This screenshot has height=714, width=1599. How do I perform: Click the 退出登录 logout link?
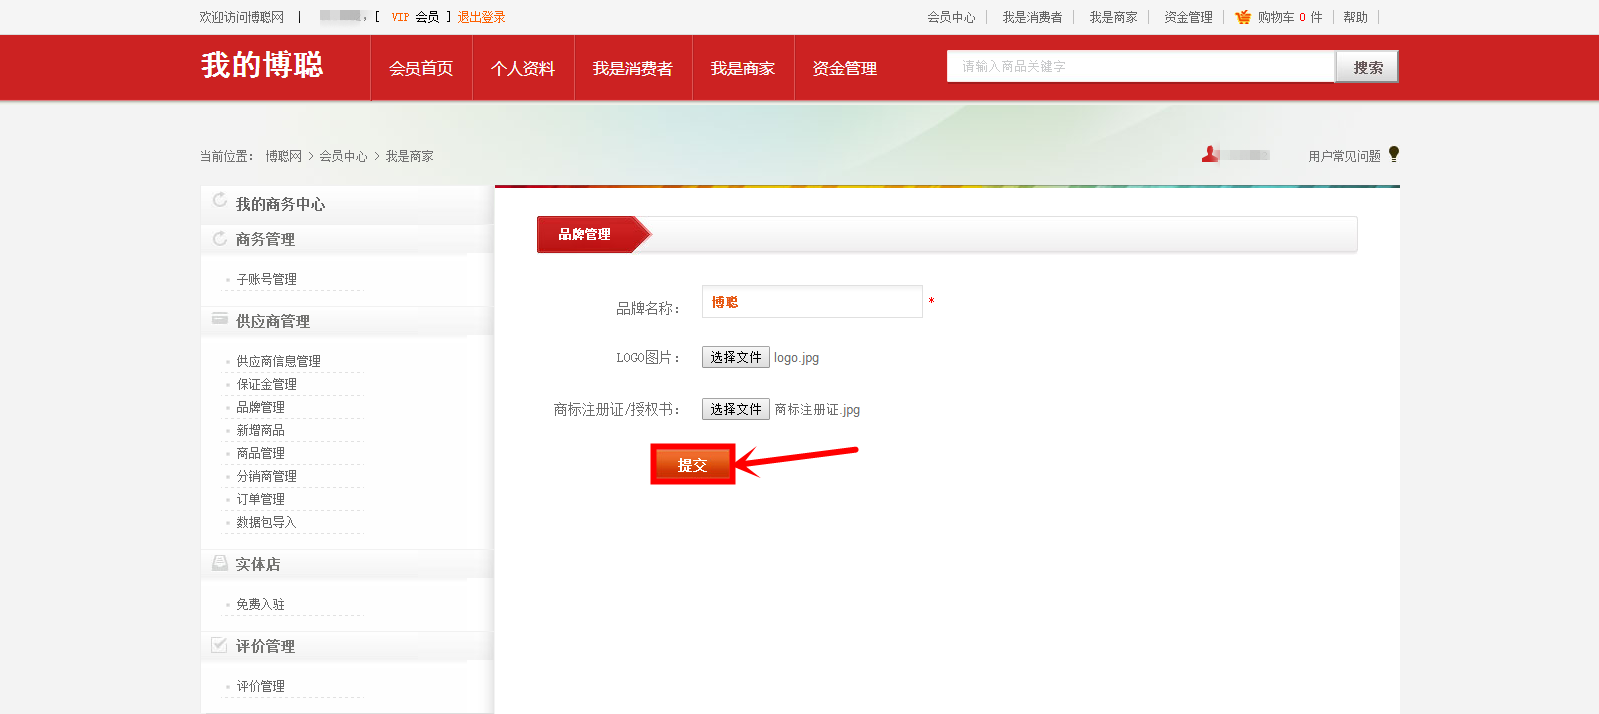click(481, 17)
